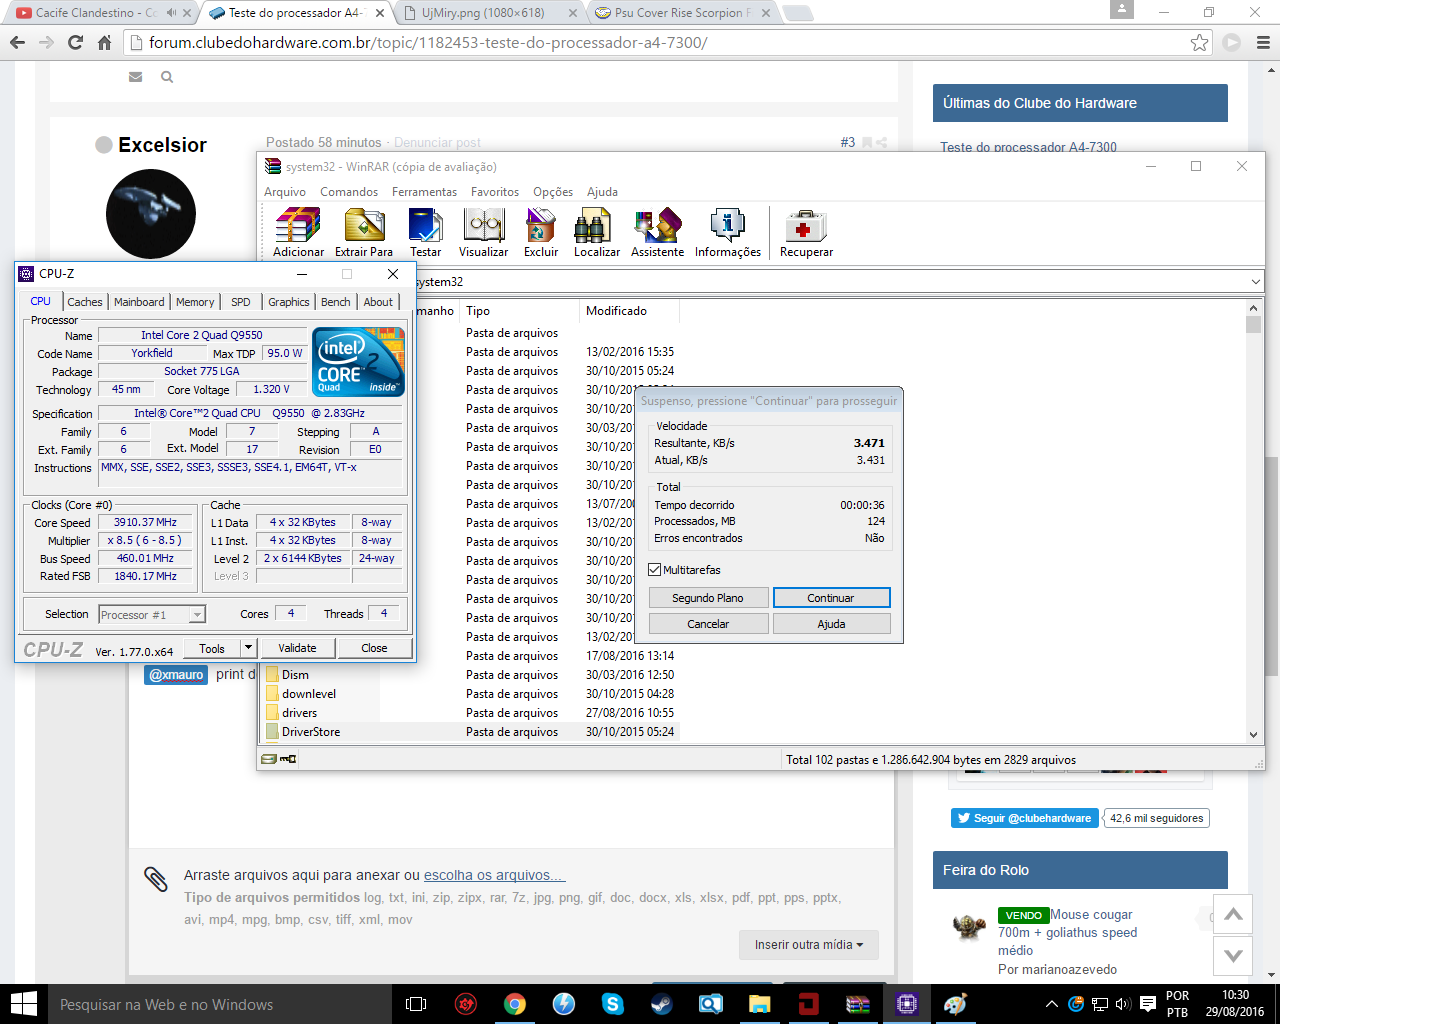1440x1024 pixels.
Task: Open Chrome from the taskbar
Action: click(515, 1004)
